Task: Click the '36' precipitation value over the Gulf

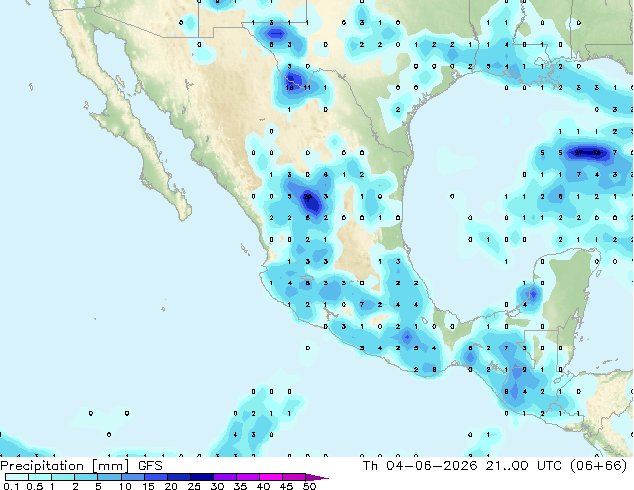Action: pyautogui.click(x=597, y=152)
